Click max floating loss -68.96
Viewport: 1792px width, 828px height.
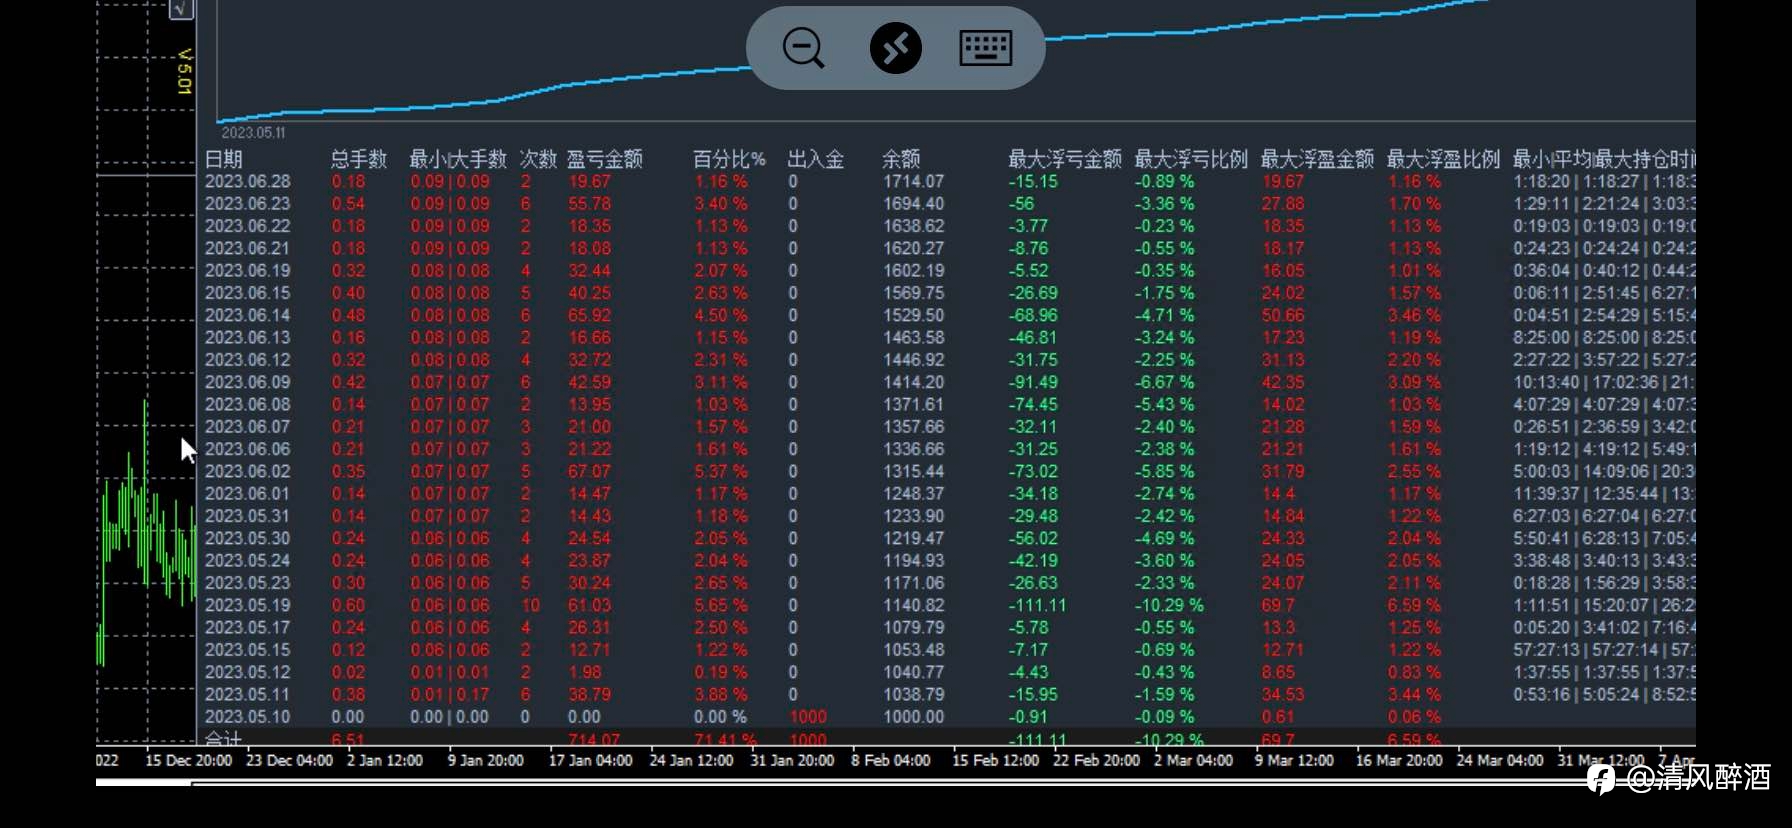pyautogui.click(x=1033, y=315)
